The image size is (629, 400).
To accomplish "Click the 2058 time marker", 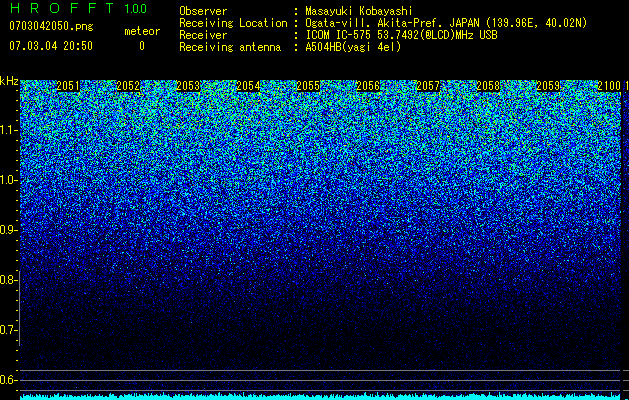I will 488,86.
